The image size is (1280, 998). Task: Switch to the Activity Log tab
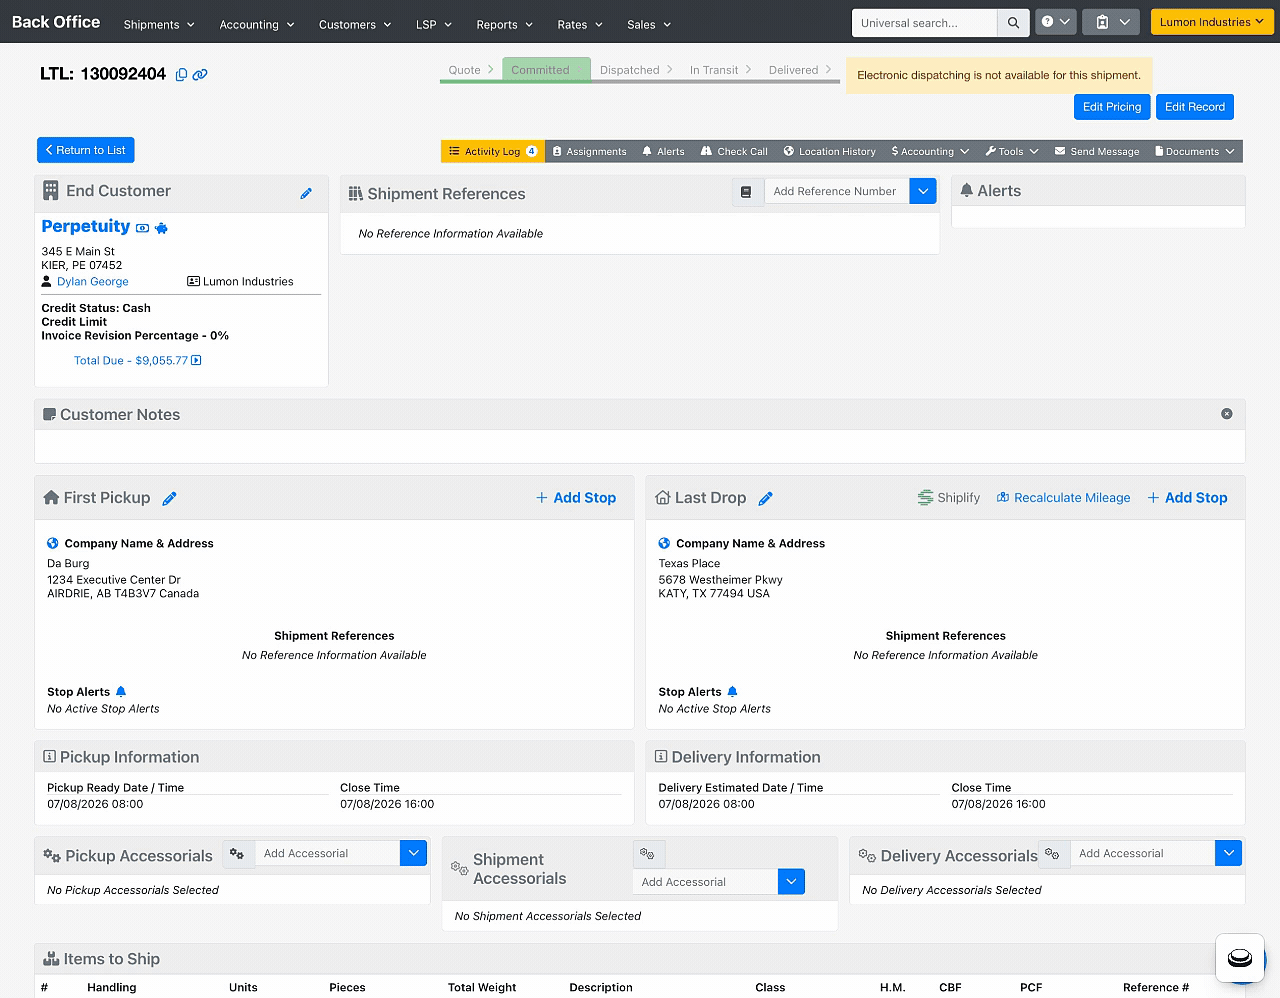pos(493,152)
